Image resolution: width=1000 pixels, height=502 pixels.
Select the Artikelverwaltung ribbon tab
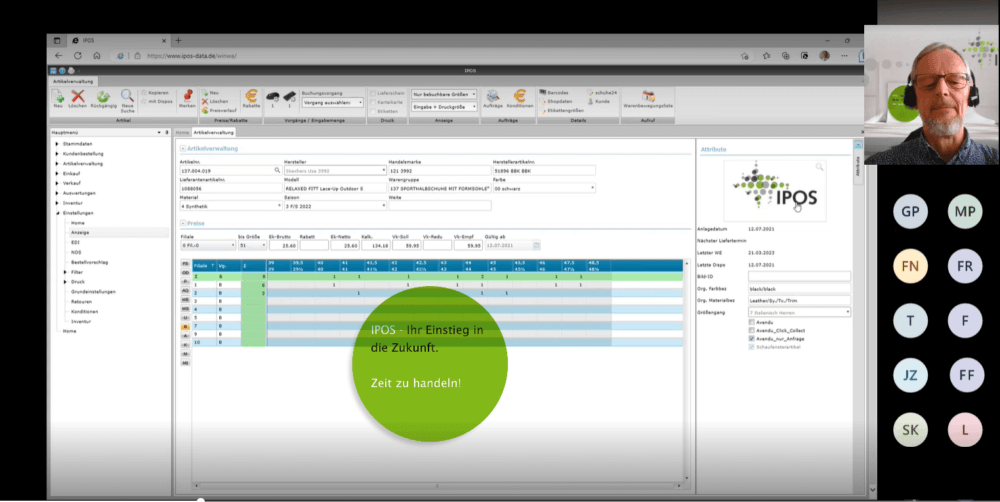[73, 82]
